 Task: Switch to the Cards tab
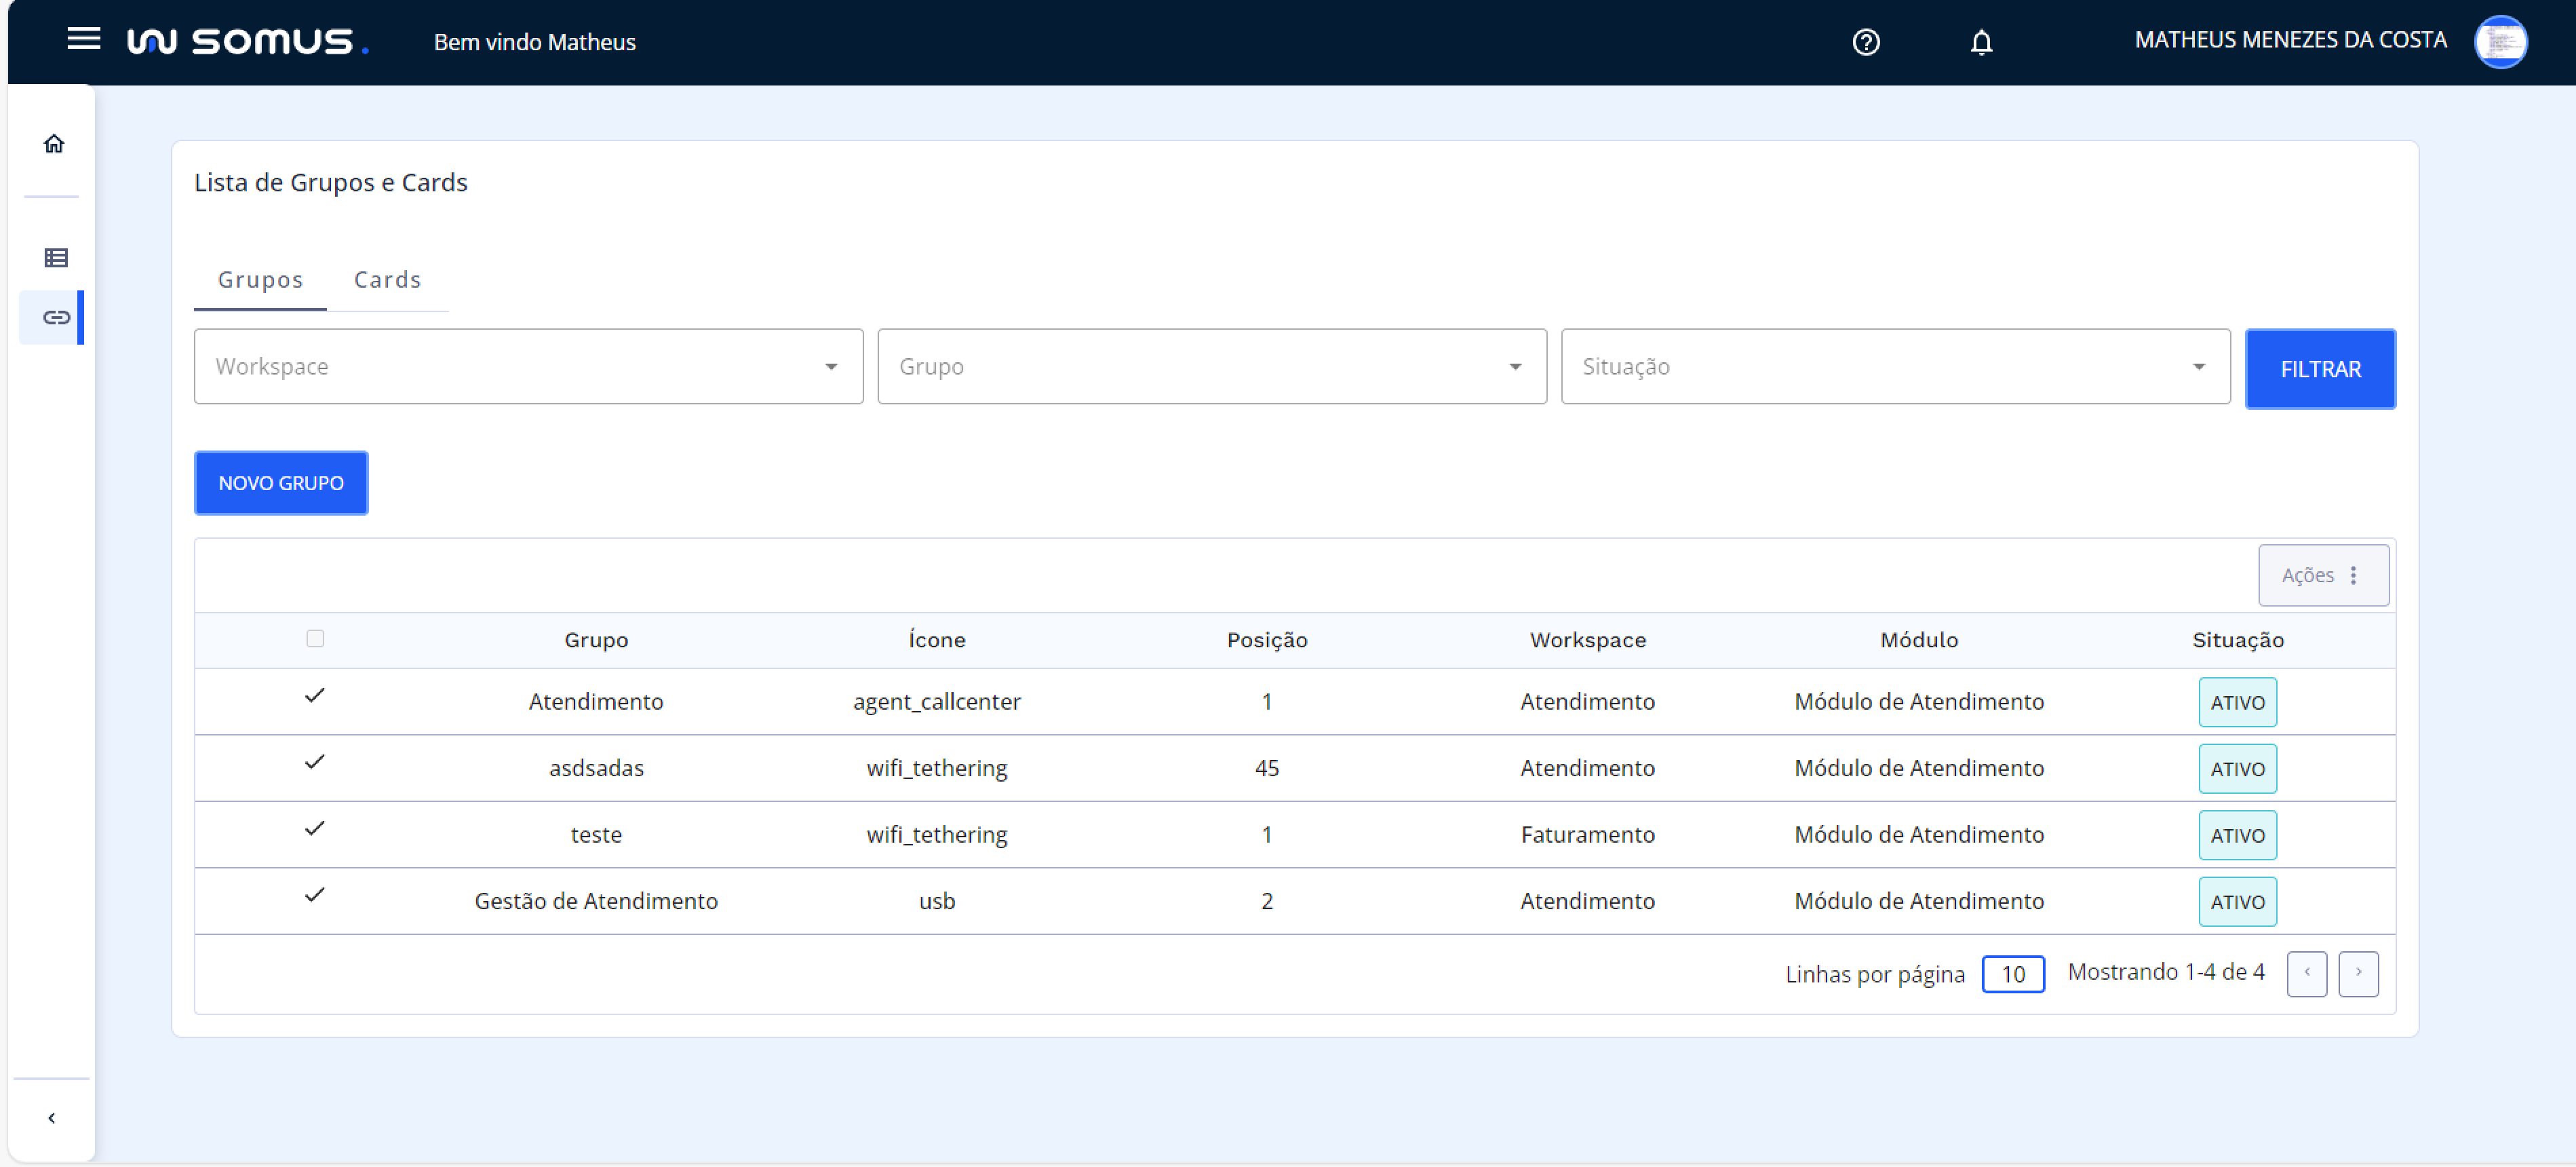pyautogui.click(x=387, y=280)
